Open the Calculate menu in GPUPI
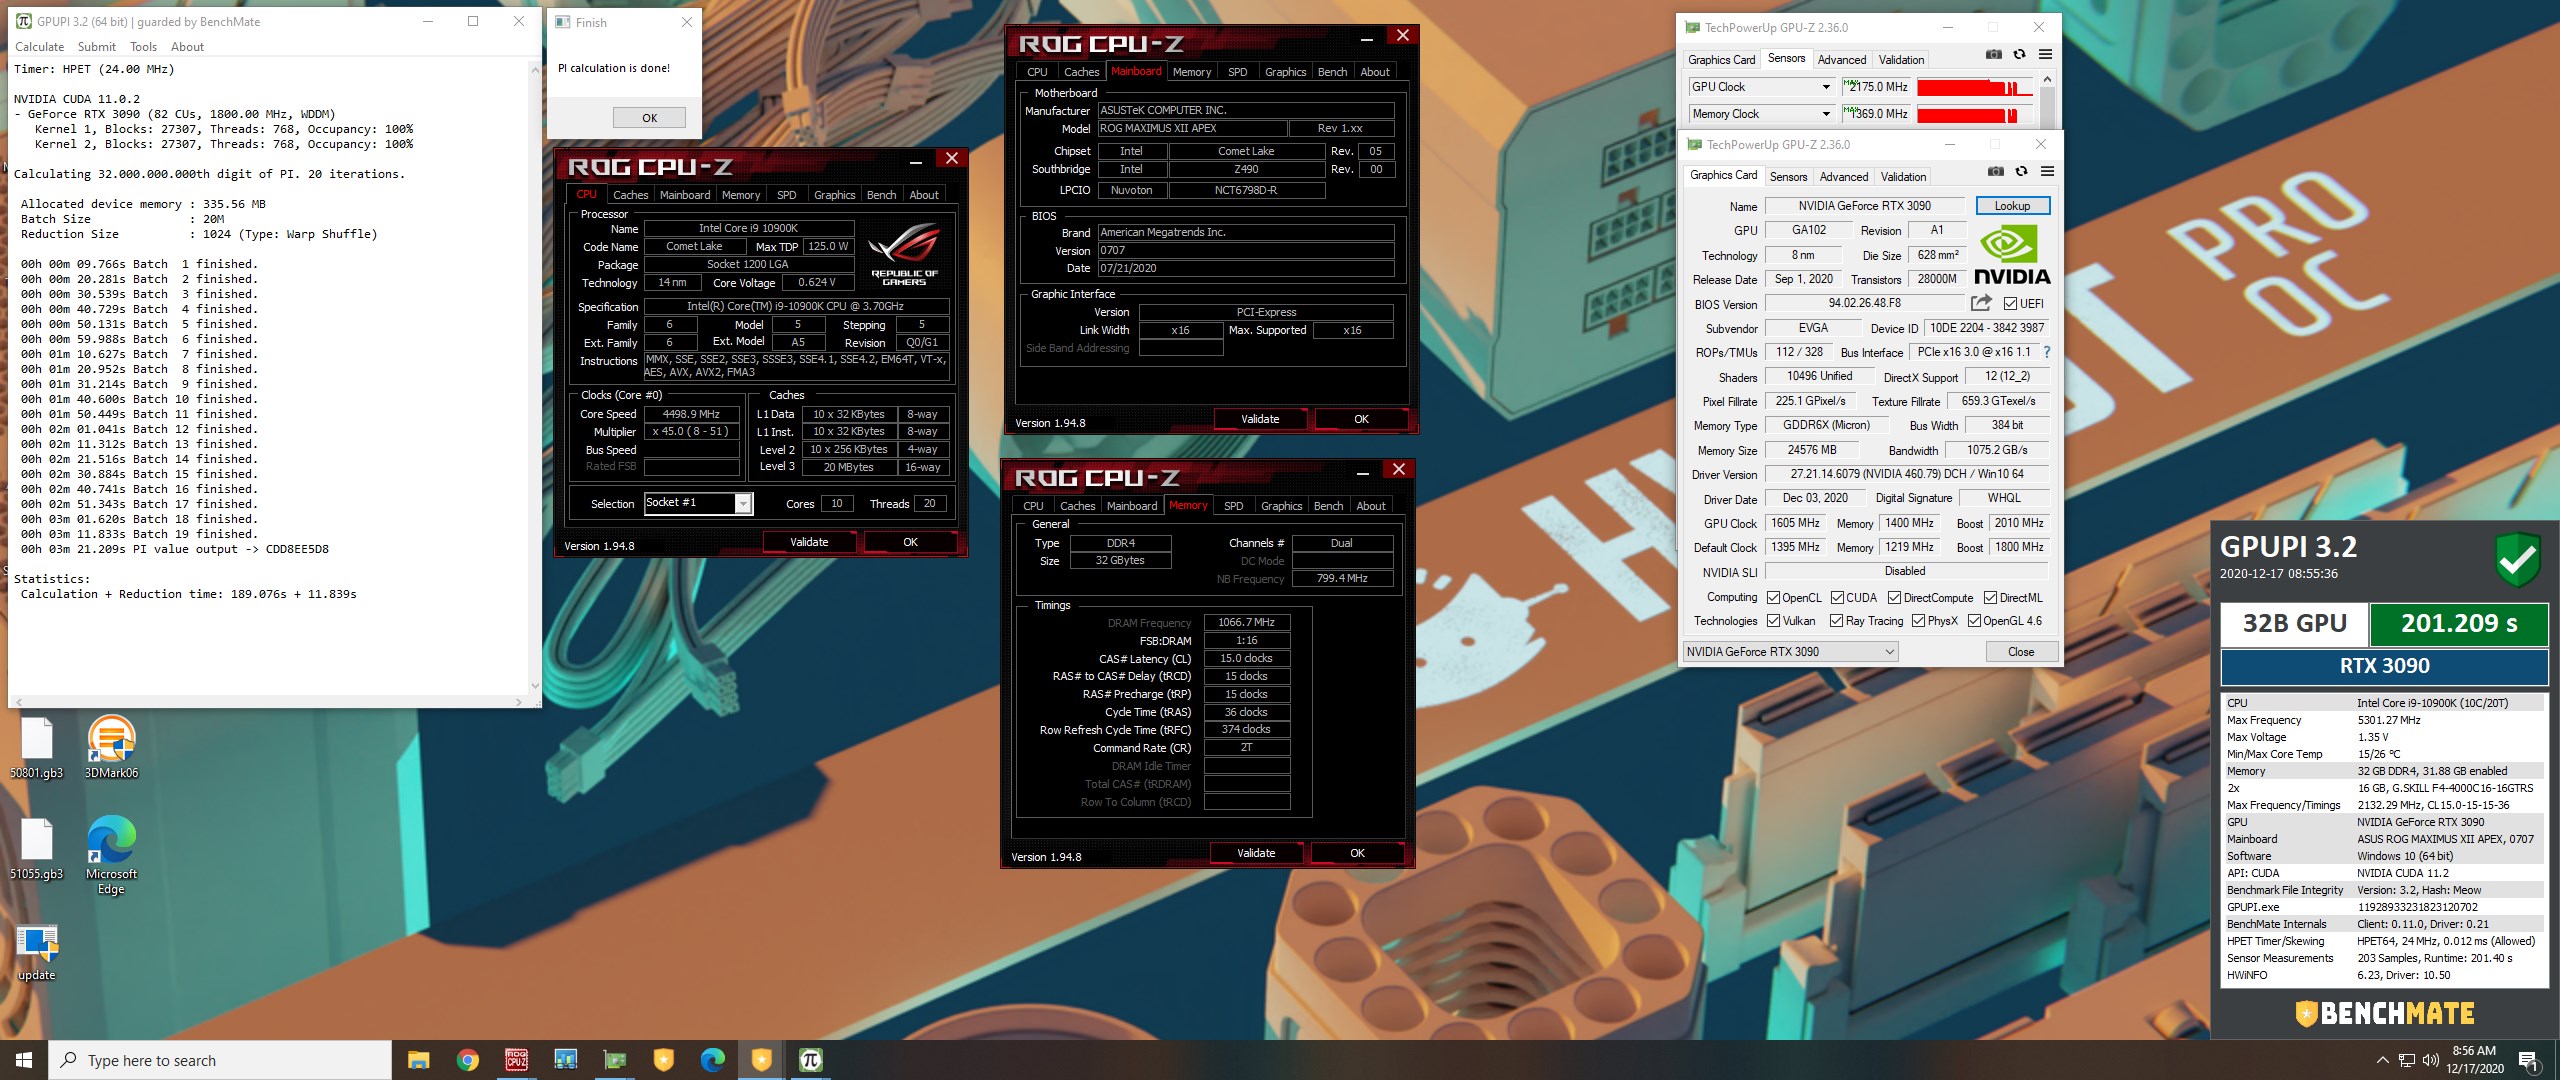The height and width of the screenshot is (1080, 2560). point(40,47)
